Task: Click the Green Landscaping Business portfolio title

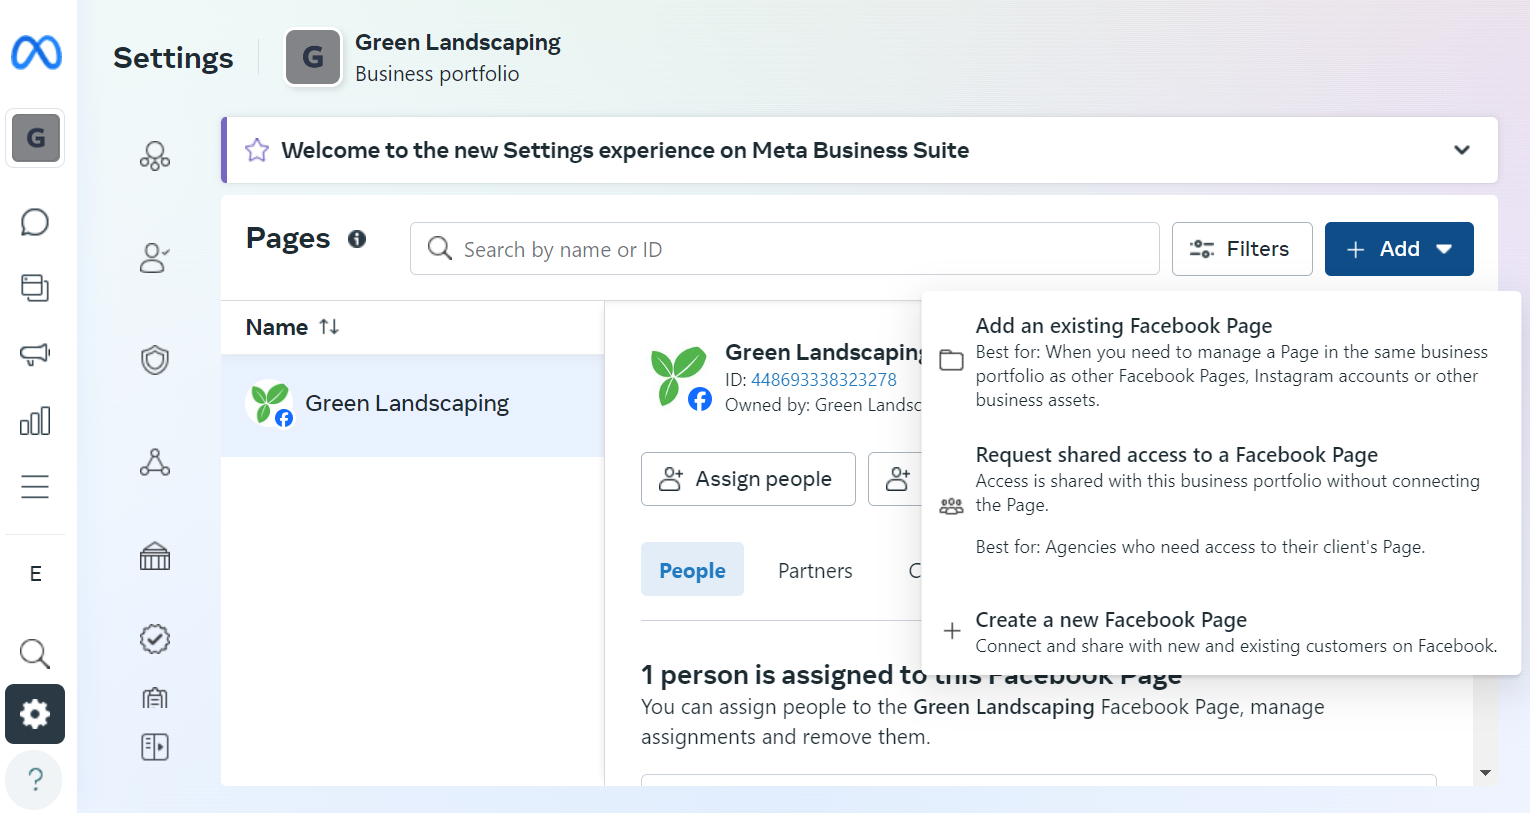Action: 458,57
